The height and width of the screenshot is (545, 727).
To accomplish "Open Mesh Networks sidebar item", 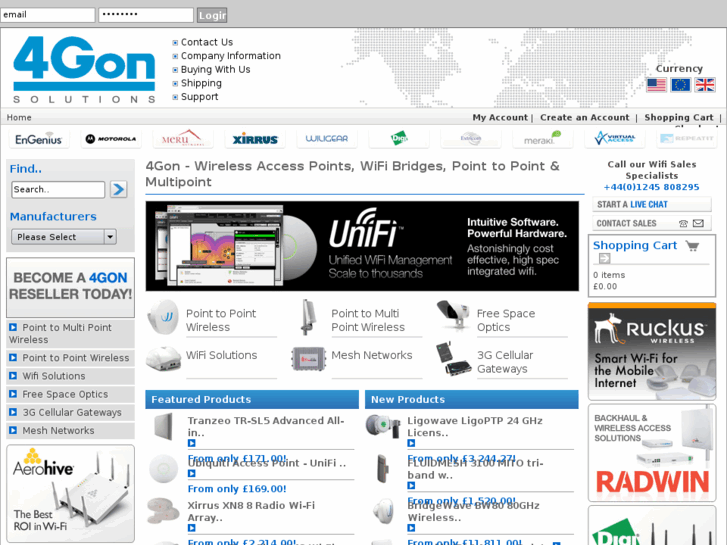I will tap(70, 430).
